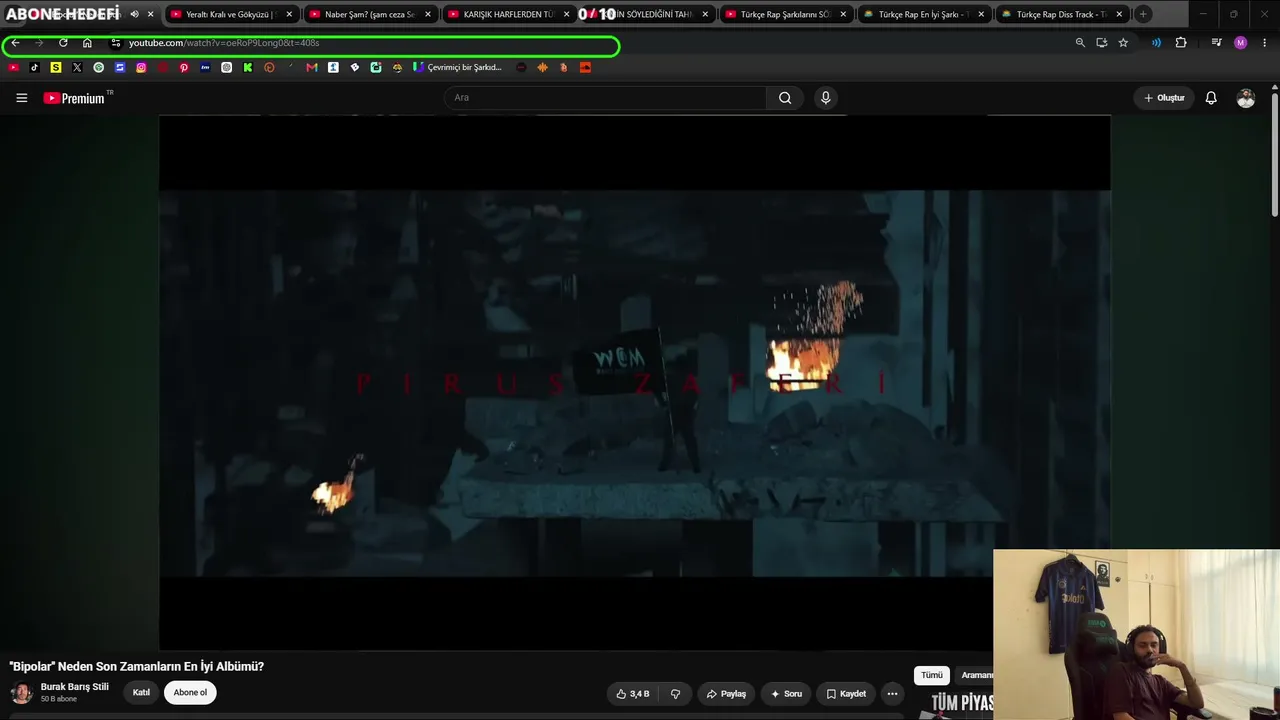Close the 'Türkçe Rap Diss Track' tab

[1119, 14]
